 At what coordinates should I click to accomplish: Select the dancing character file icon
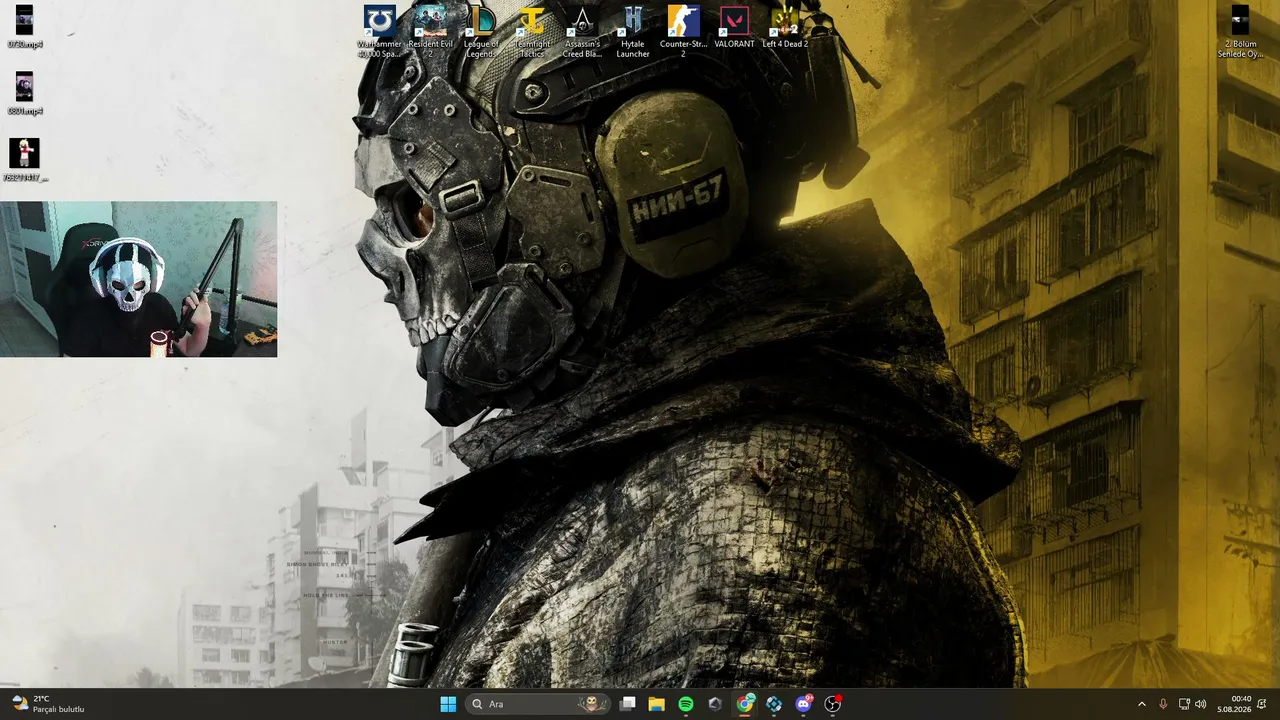24,160
